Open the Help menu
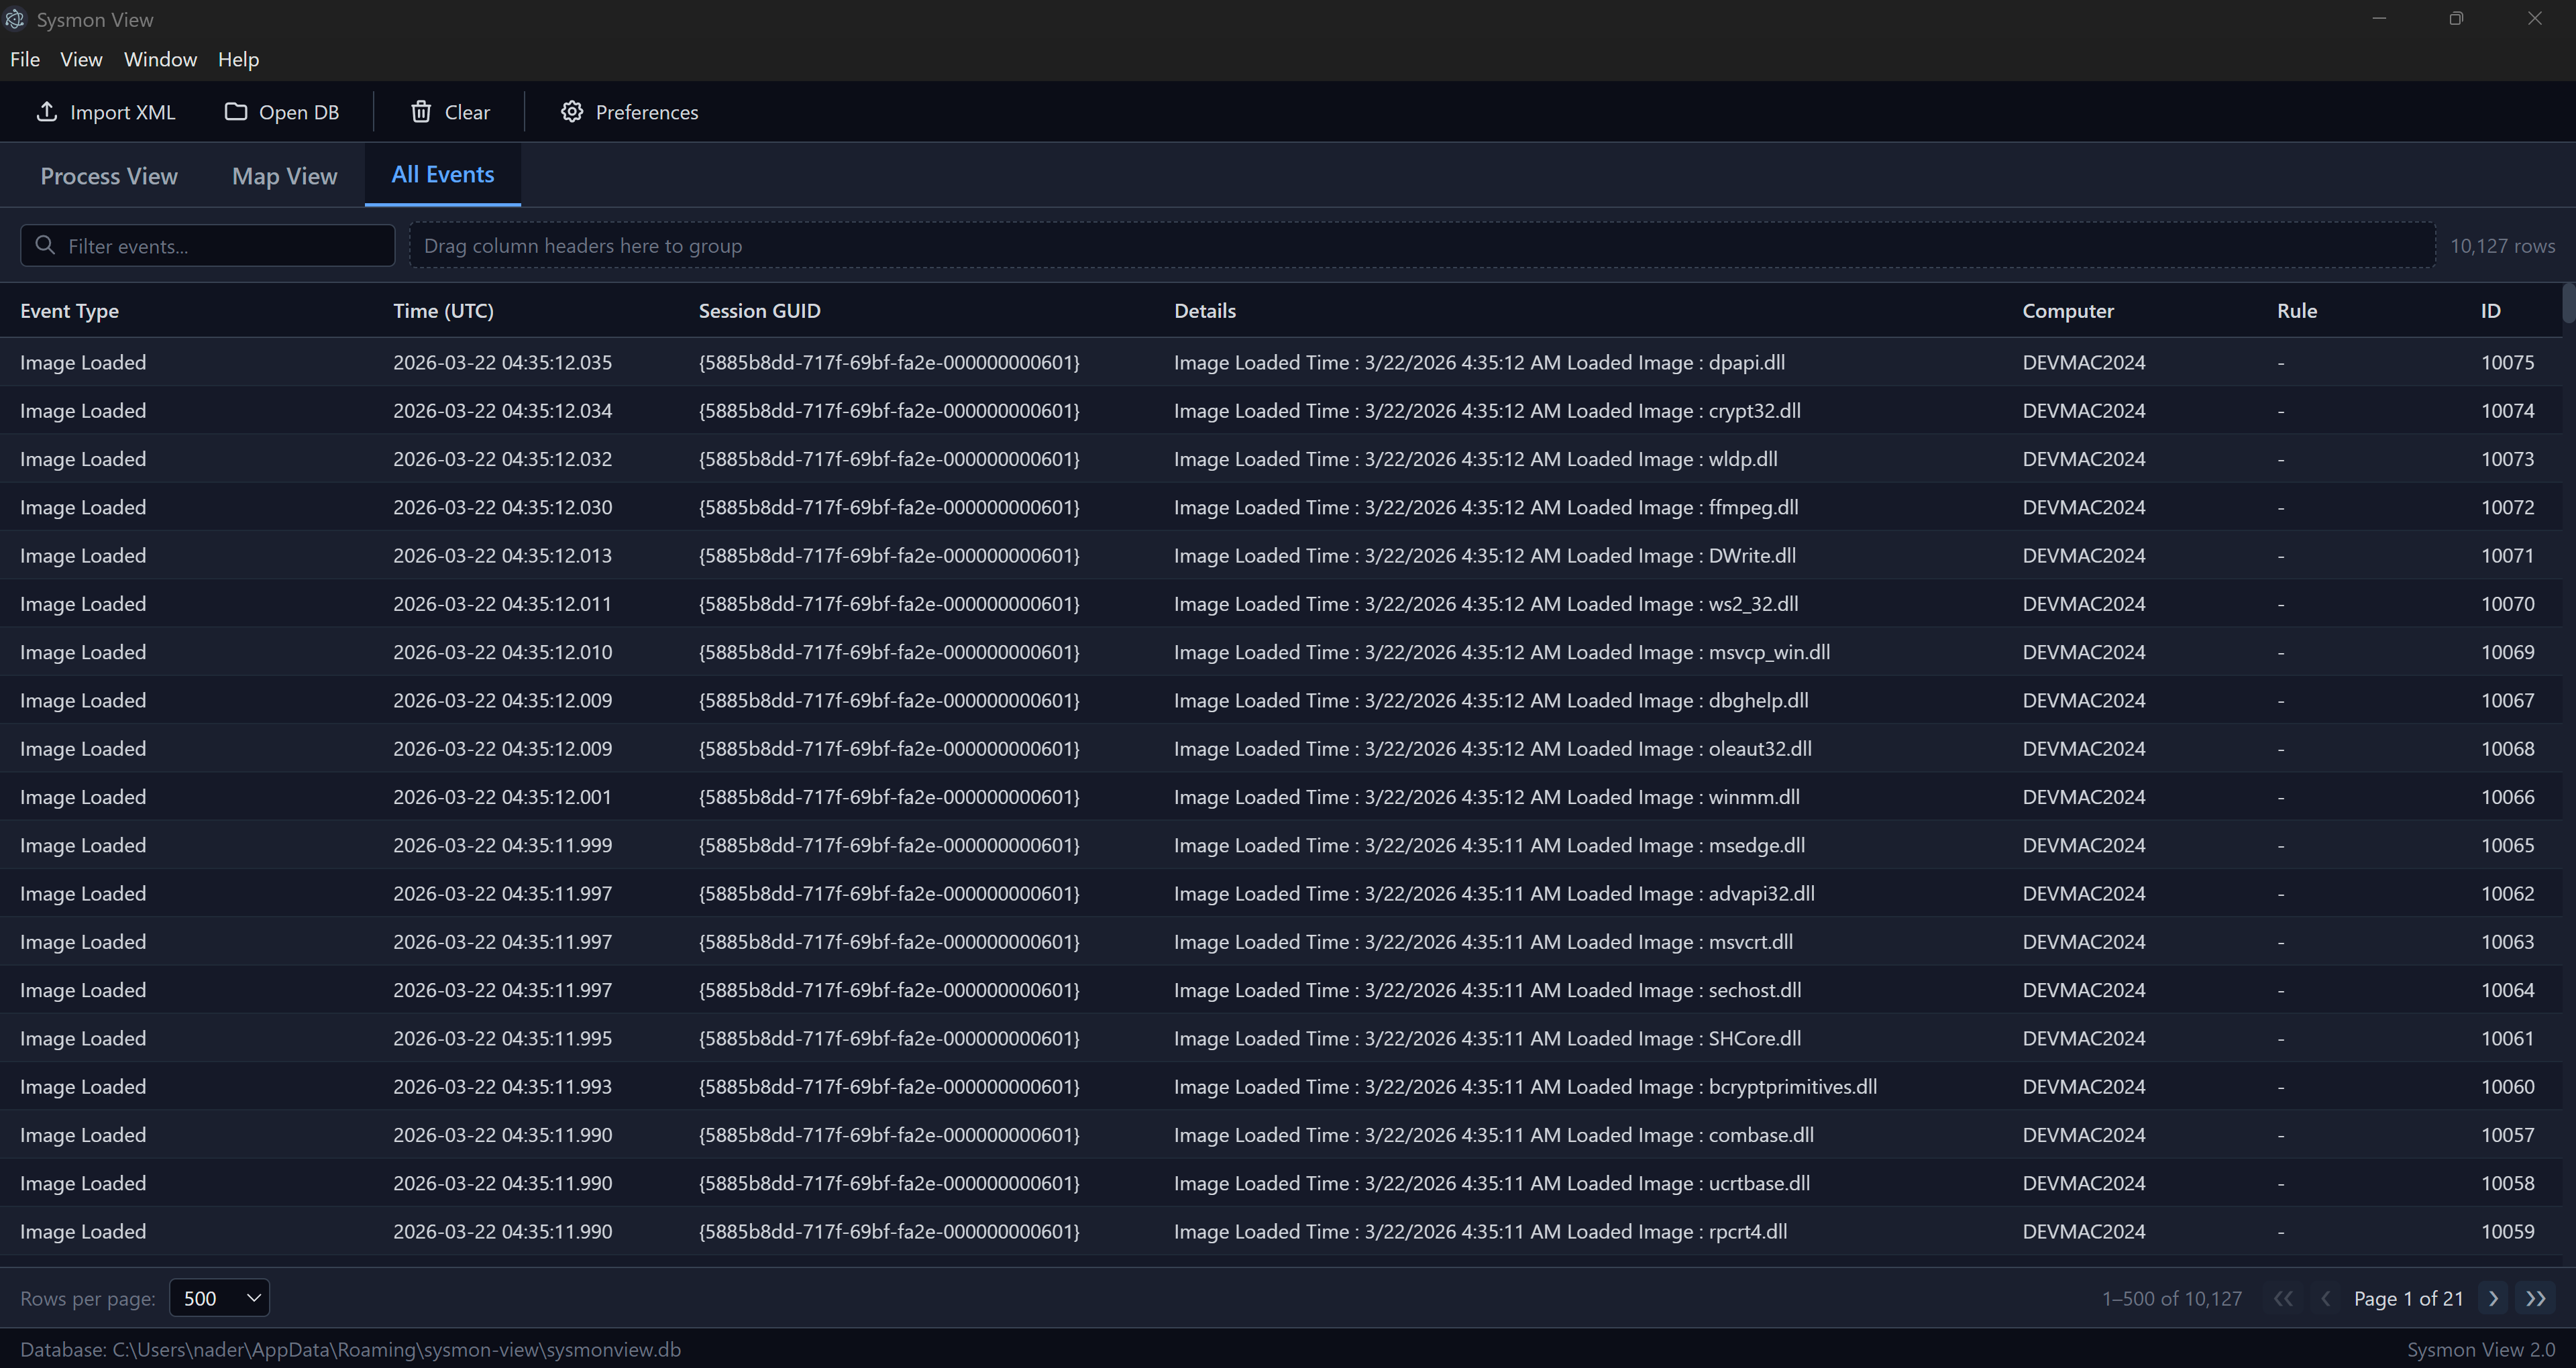 pos(238,59)
